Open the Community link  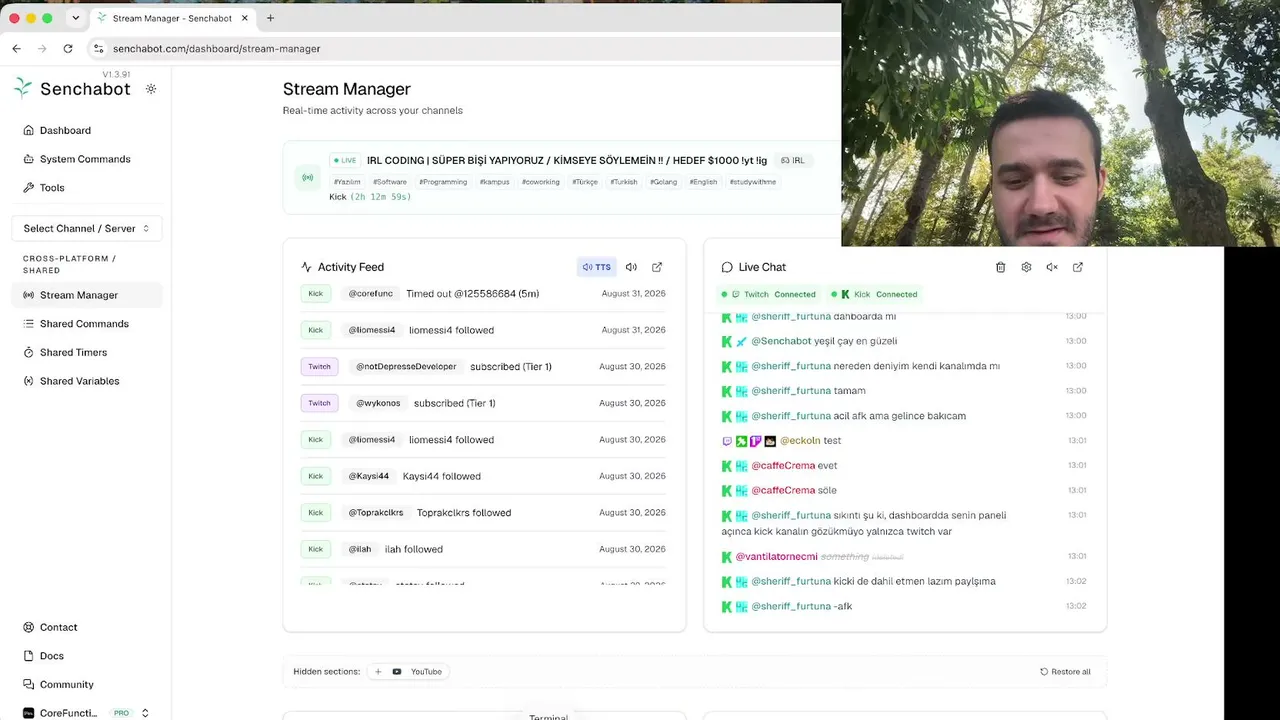[87, 684]
